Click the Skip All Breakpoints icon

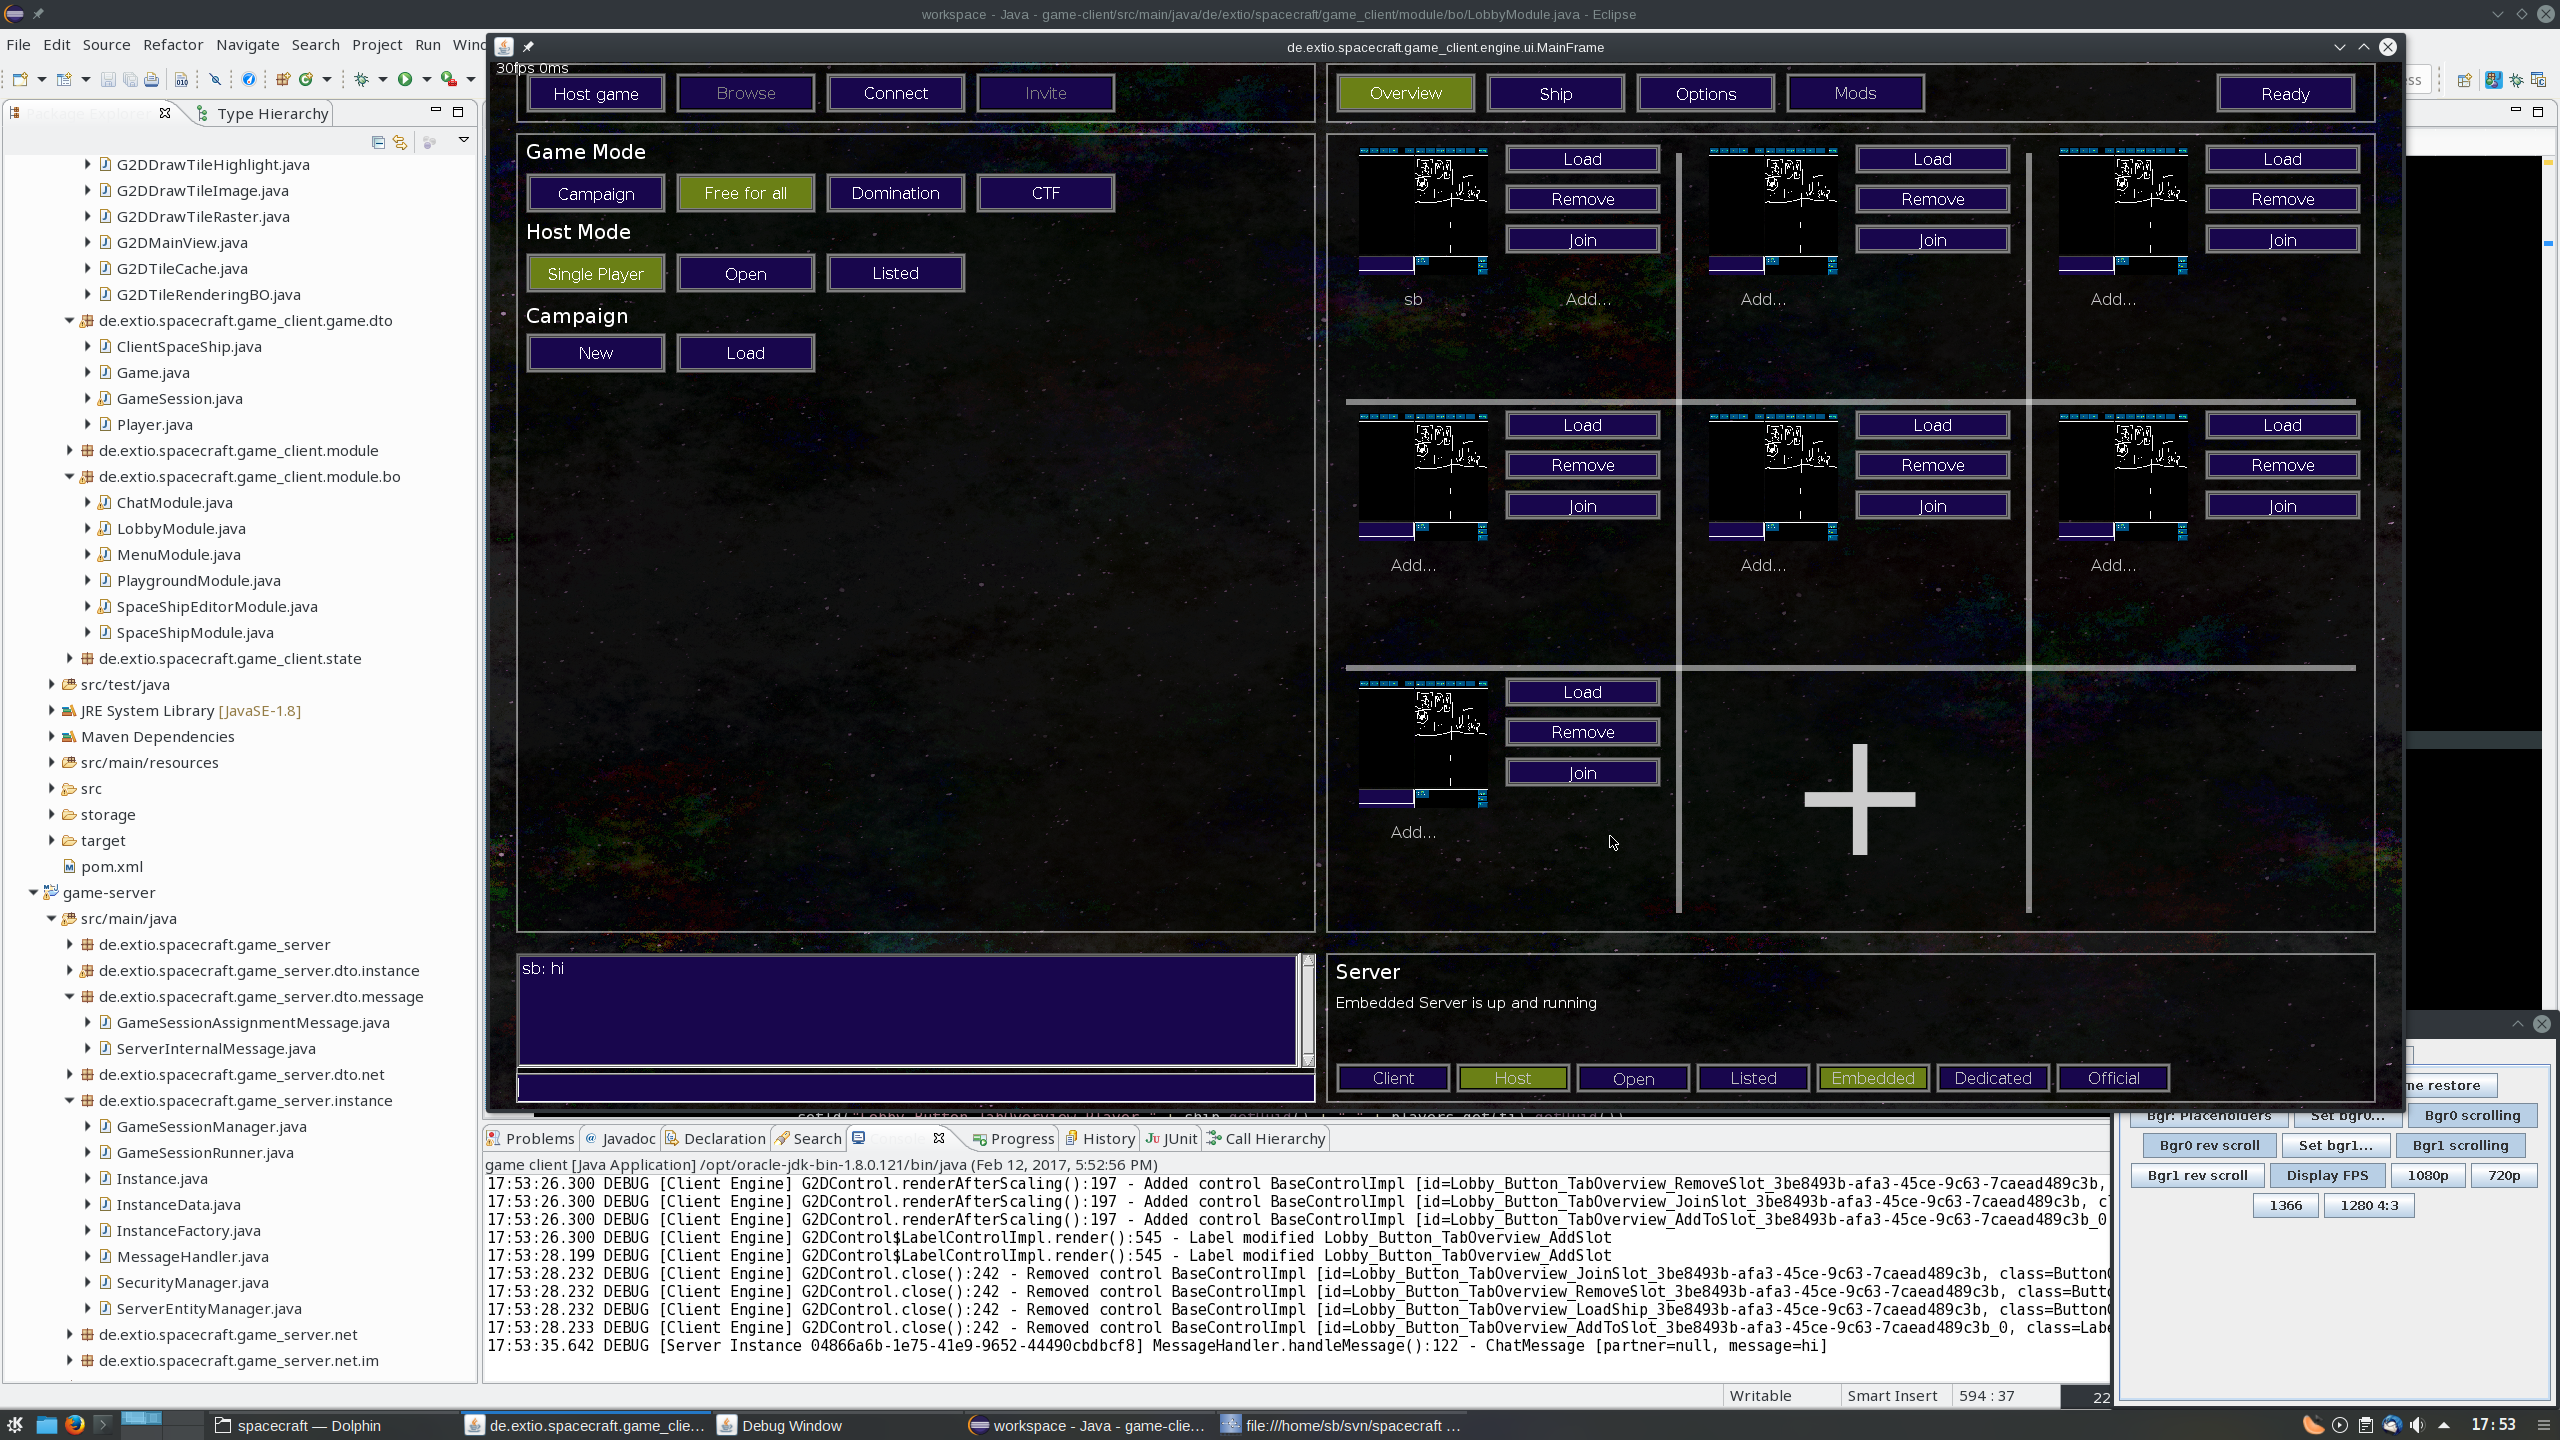(215, 79)
